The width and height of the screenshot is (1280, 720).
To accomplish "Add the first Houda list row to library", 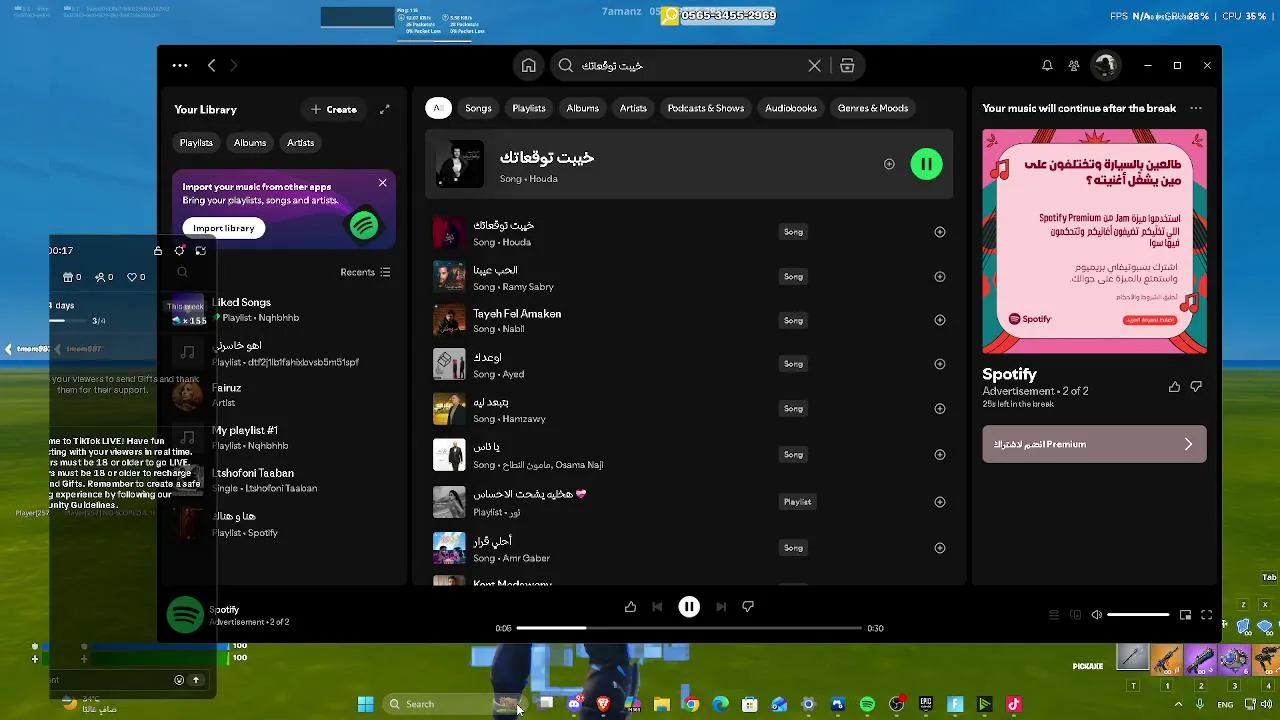I will click(940, 232).
